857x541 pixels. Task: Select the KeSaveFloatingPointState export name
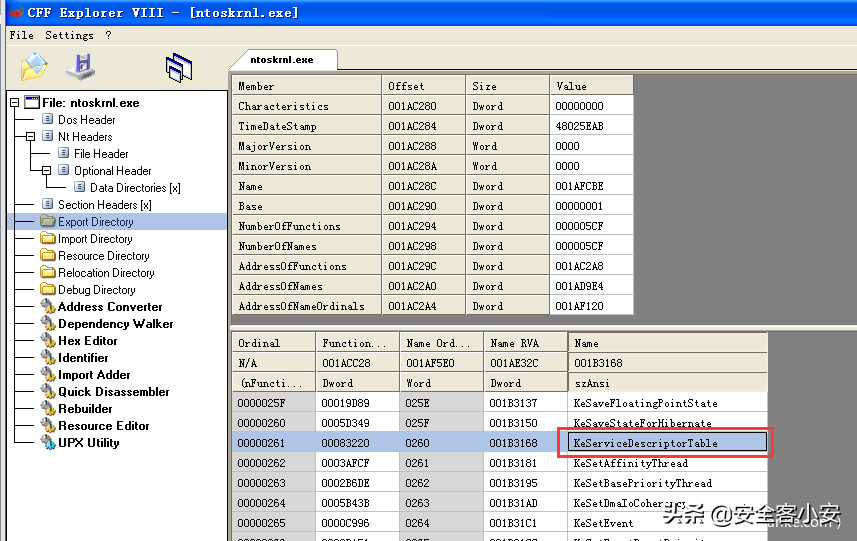(x=667, y=403)
